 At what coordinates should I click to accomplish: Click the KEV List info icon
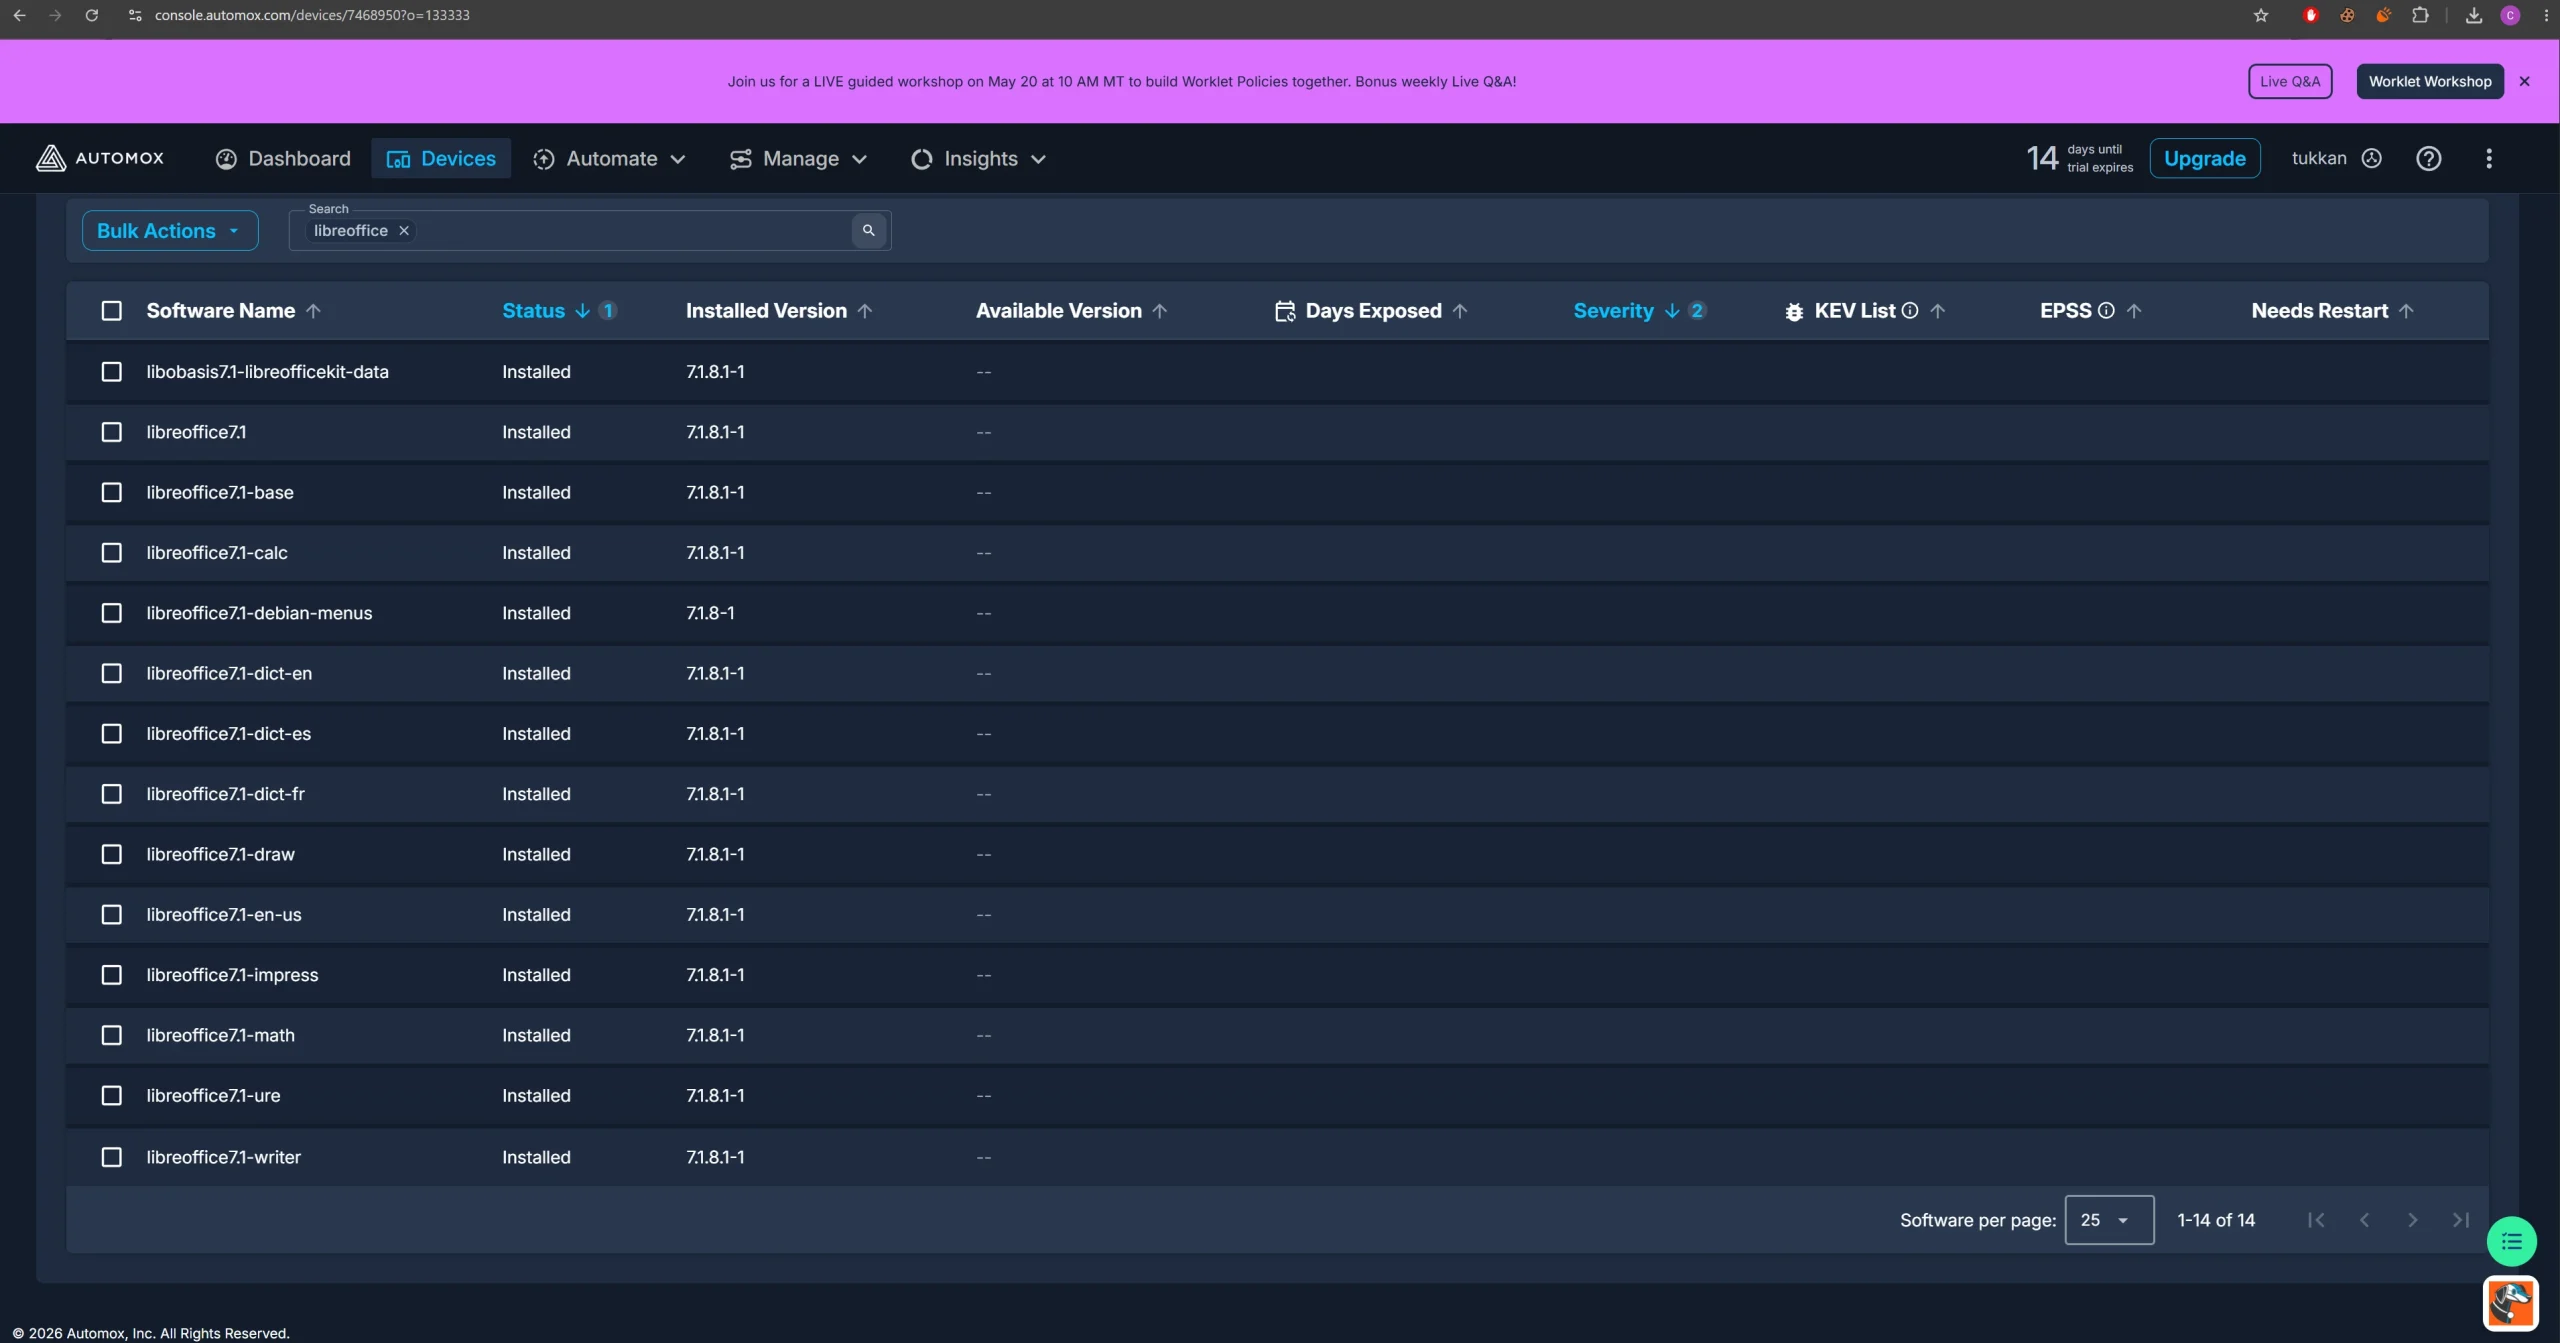tap(1910, 311)
